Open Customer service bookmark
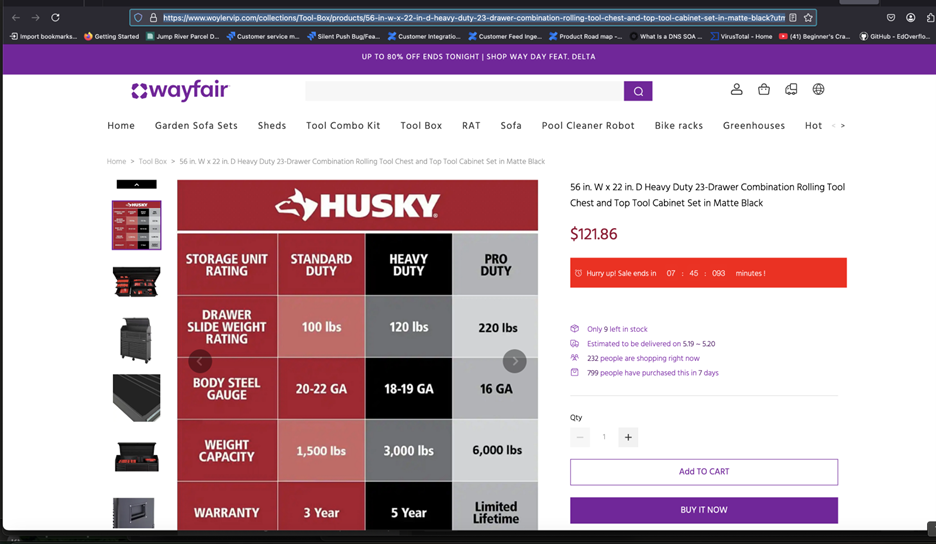 [x=263, y=36]
